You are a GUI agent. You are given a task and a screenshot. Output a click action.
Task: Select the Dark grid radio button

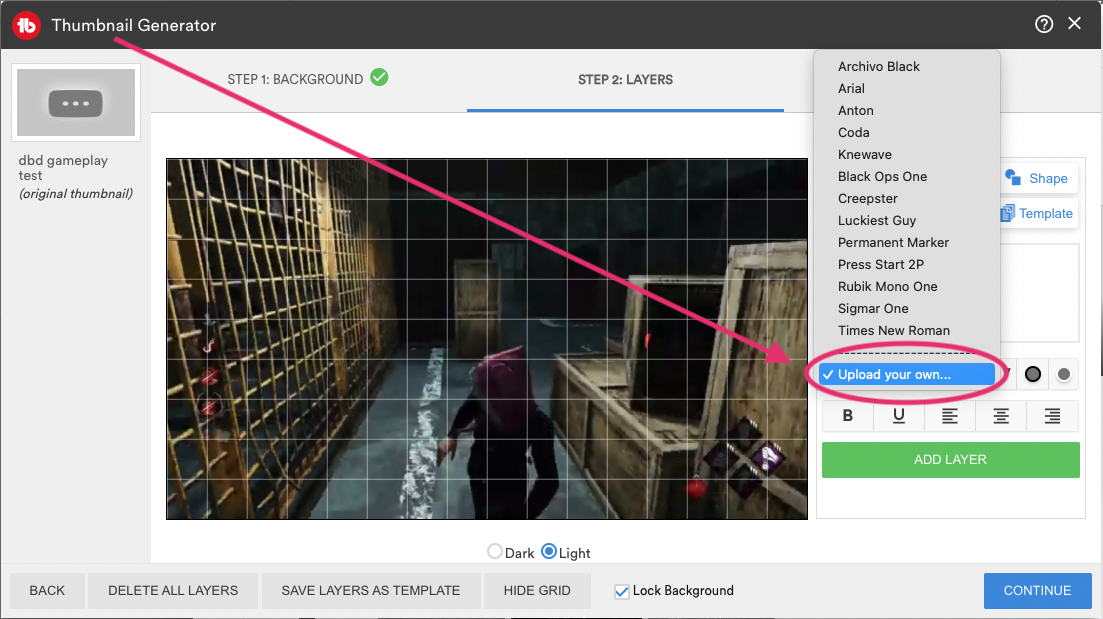(495, 551)
